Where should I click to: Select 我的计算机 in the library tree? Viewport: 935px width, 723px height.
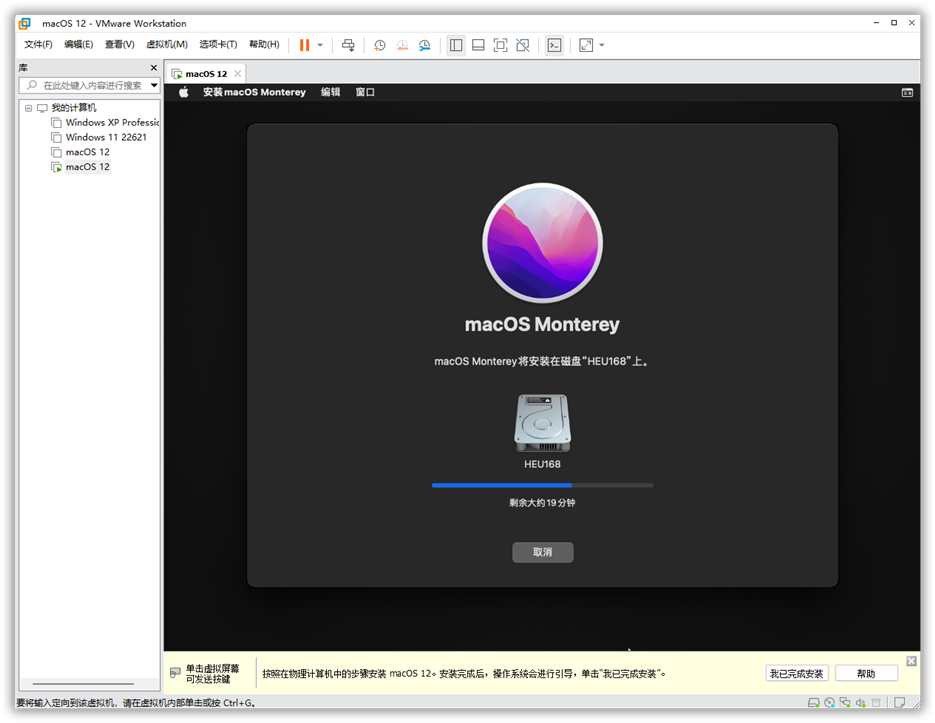pos(74,108)
